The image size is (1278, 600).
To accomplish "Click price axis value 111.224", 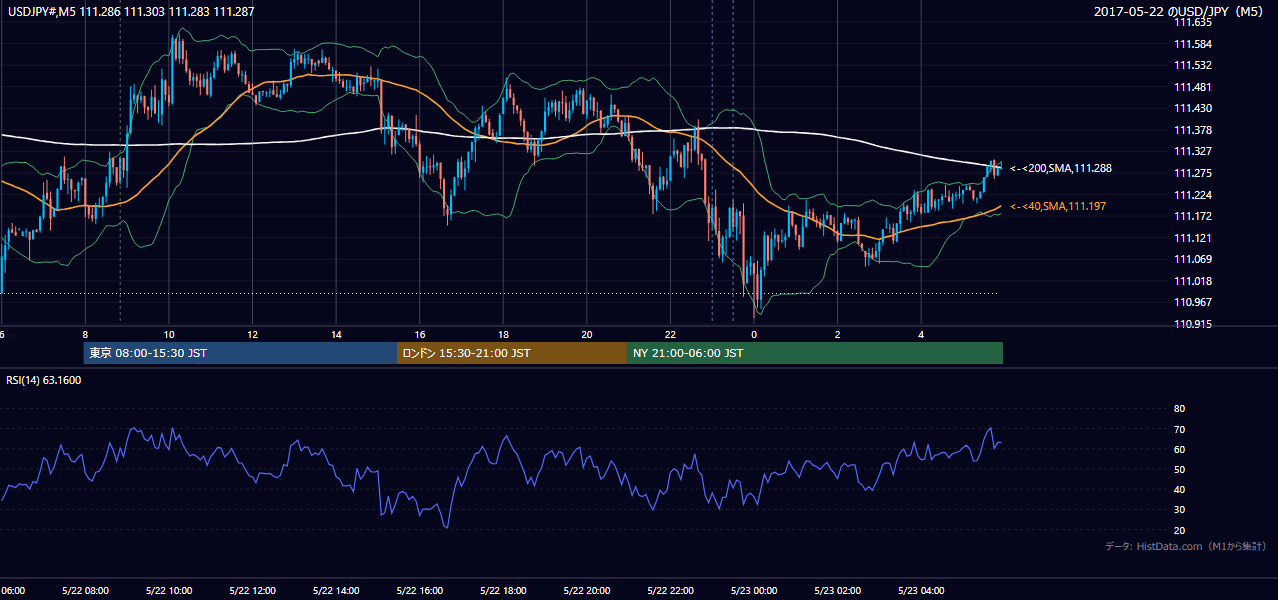I will coord(1194,195).
